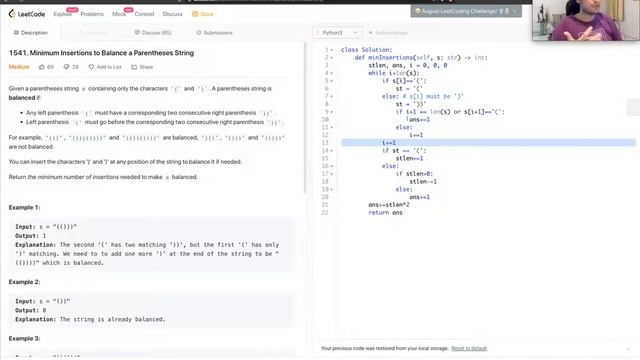Click the Share icon

coord(134,67)
